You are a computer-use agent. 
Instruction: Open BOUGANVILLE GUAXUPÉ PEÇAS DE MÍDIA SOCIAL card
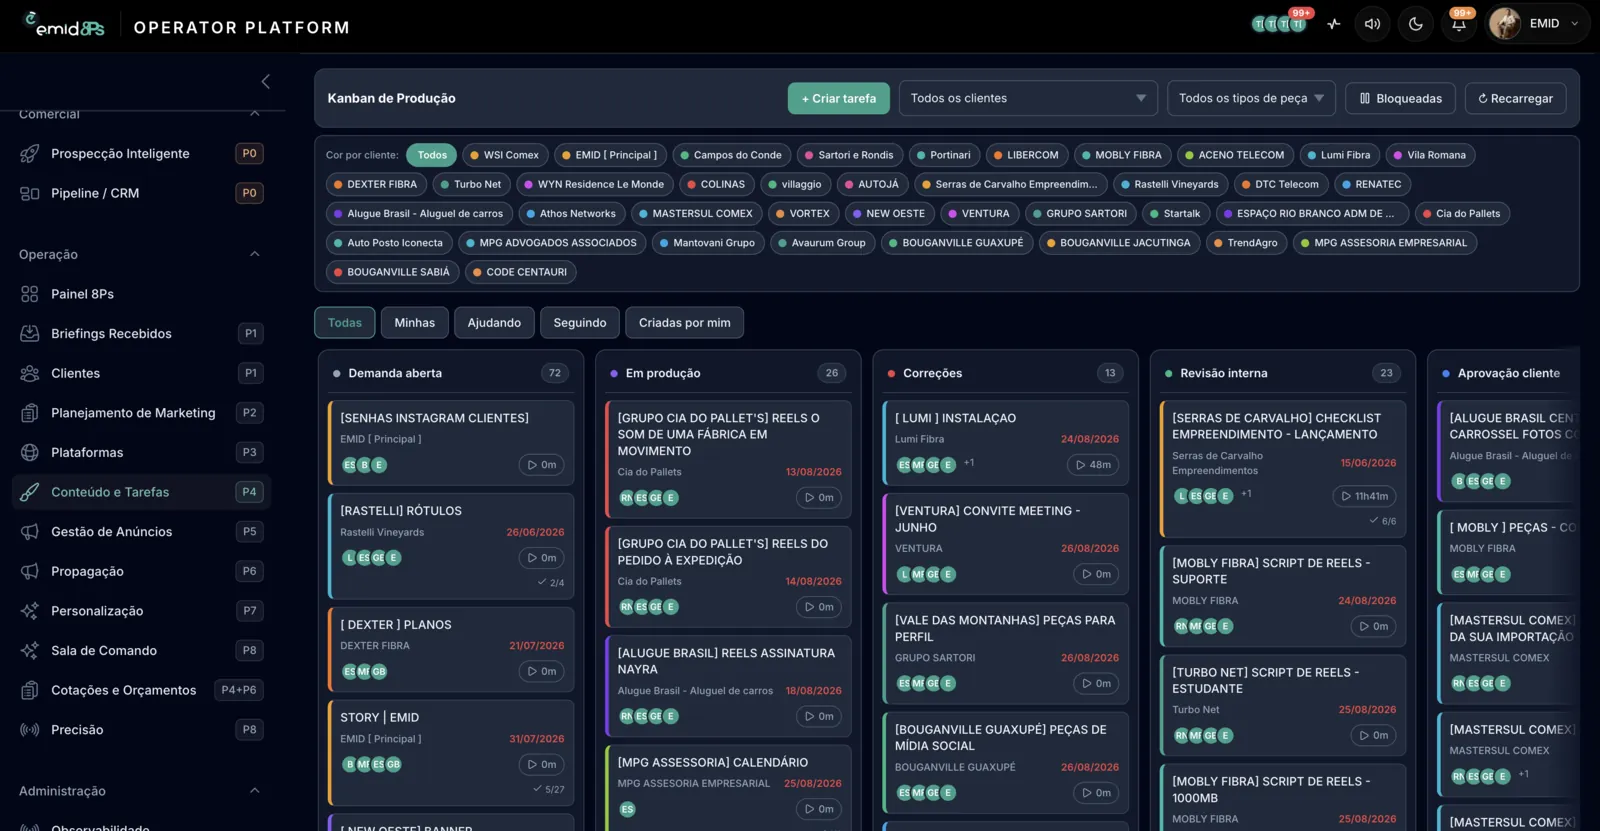coord(1005,762)
